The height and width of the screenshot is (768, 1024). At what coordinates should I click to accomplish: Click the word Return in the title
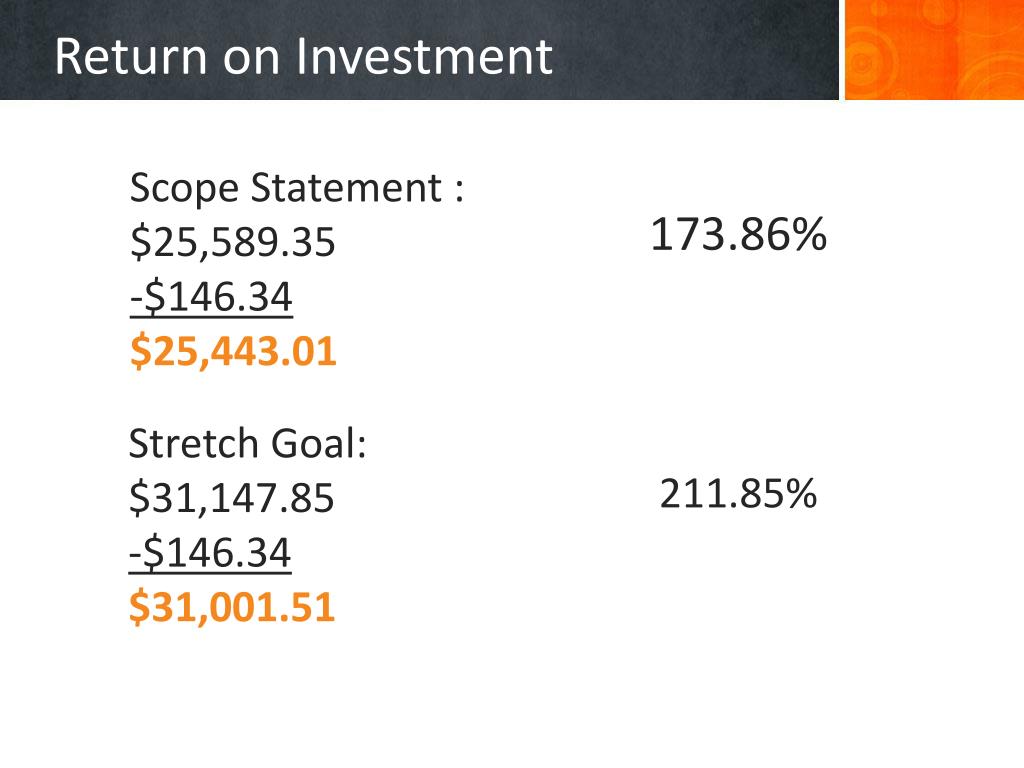(131, 57)
